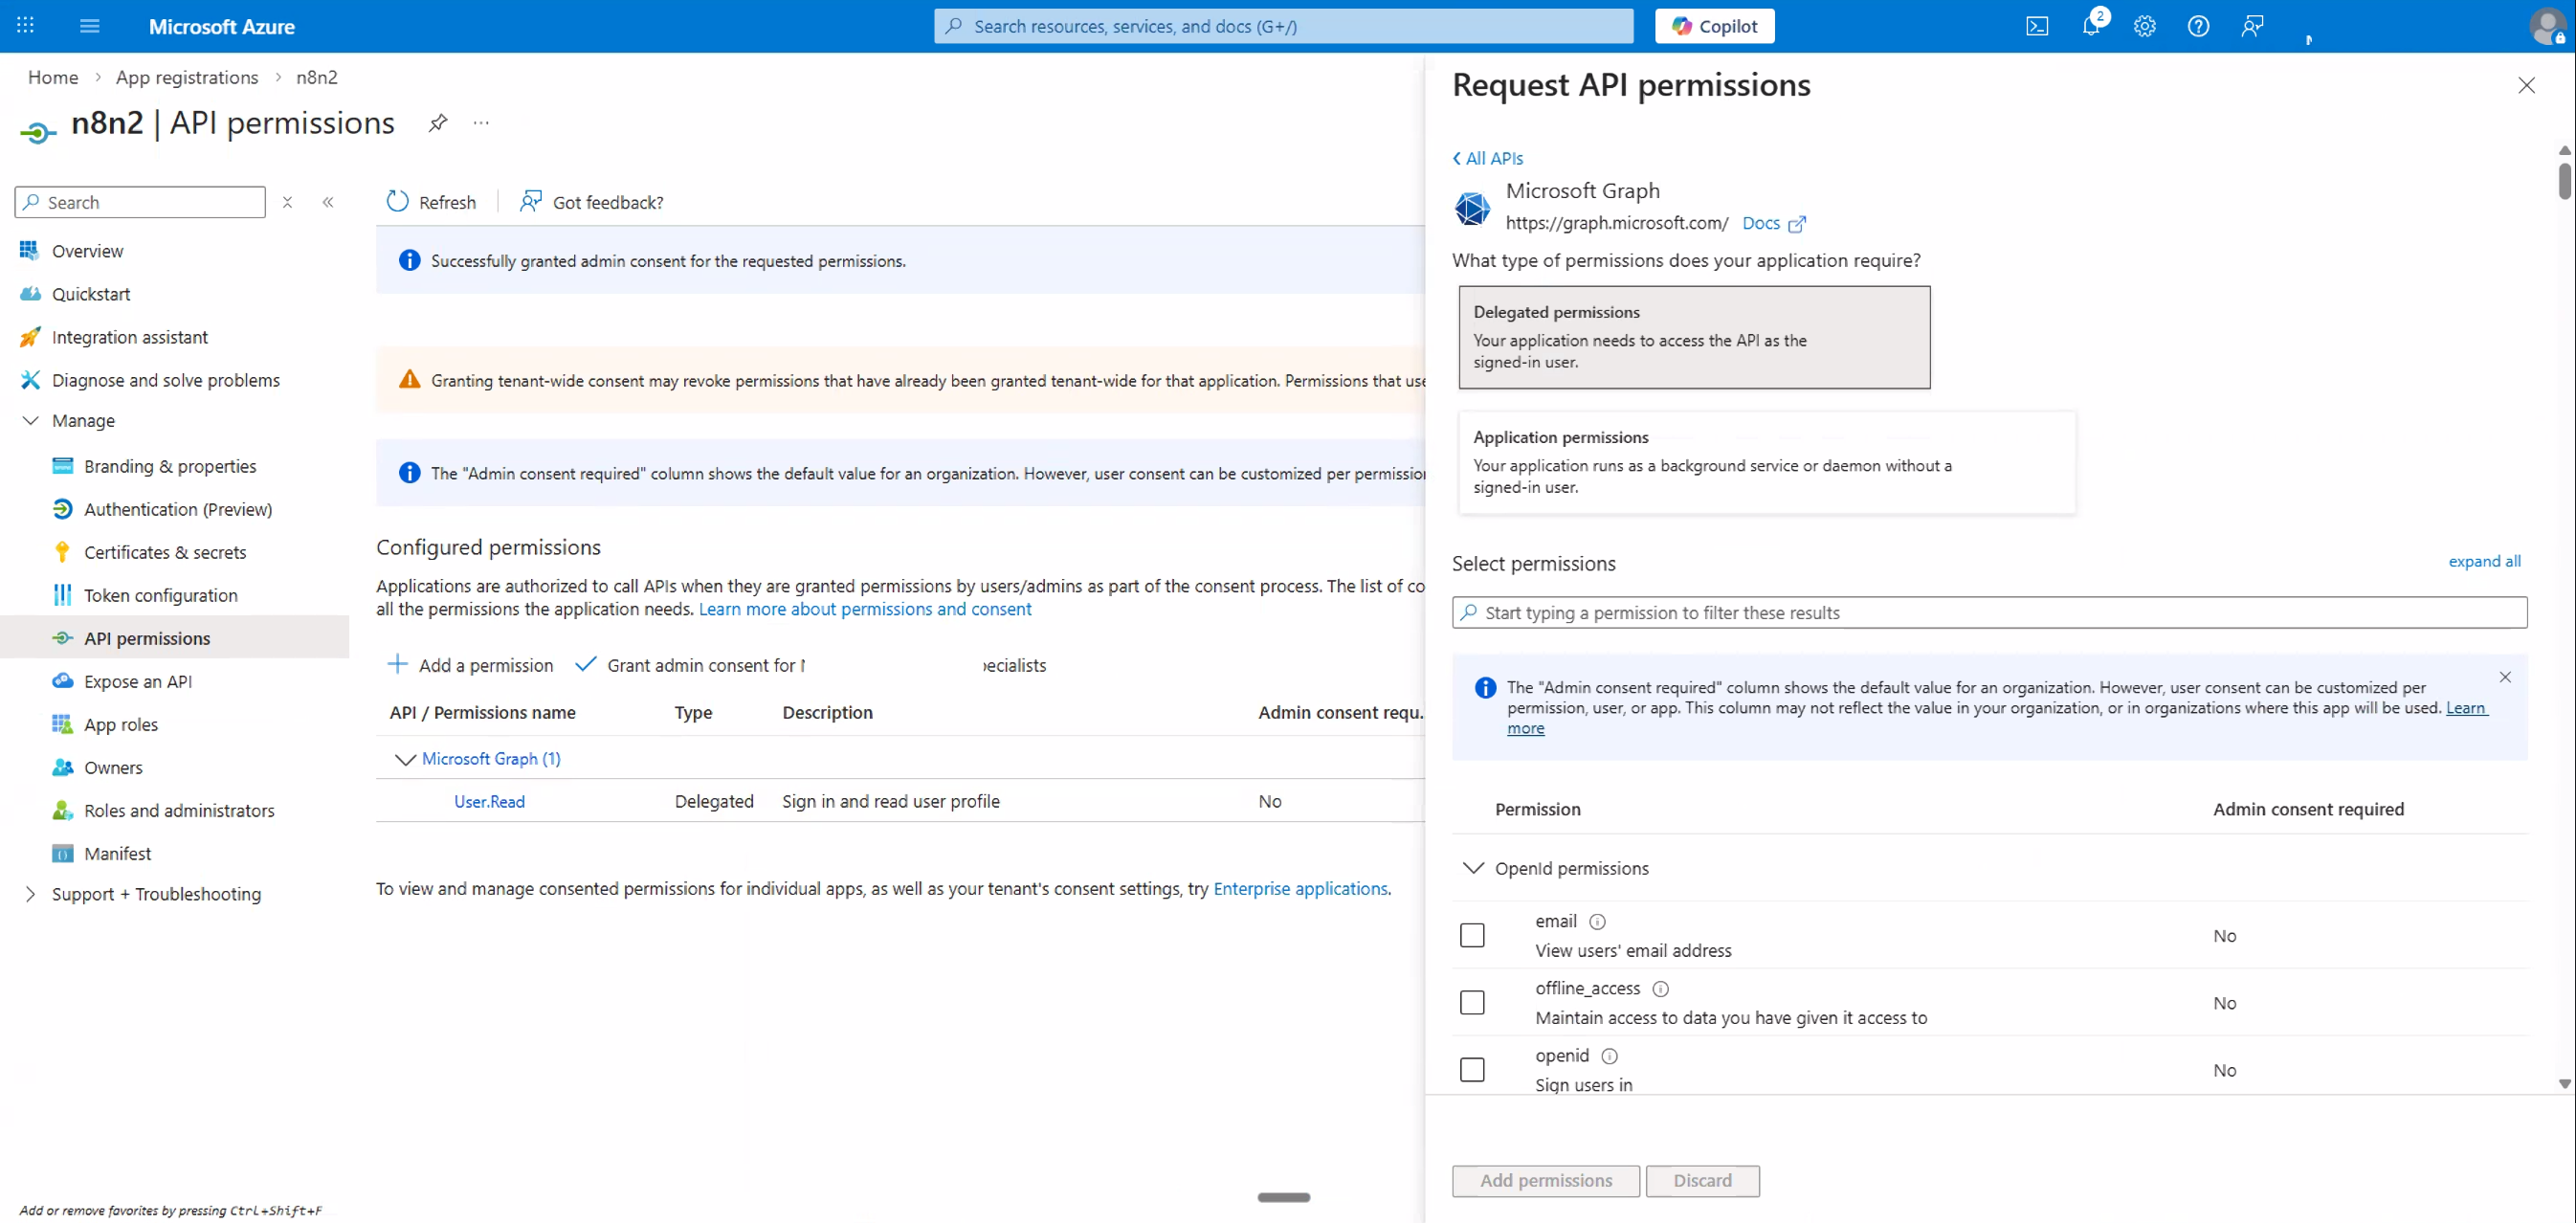Go to App roles settings
2576x1223 pixels.
(x=120, y=723)
